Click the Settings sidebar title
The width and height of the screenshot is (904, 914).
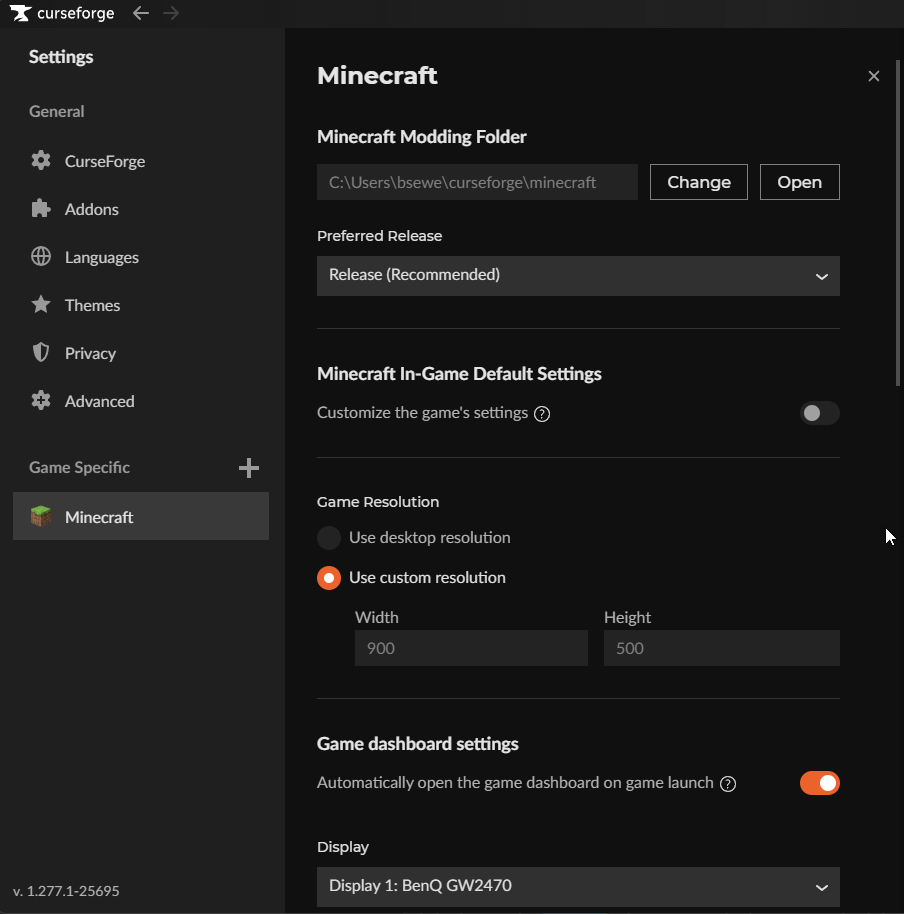[61, 57]
